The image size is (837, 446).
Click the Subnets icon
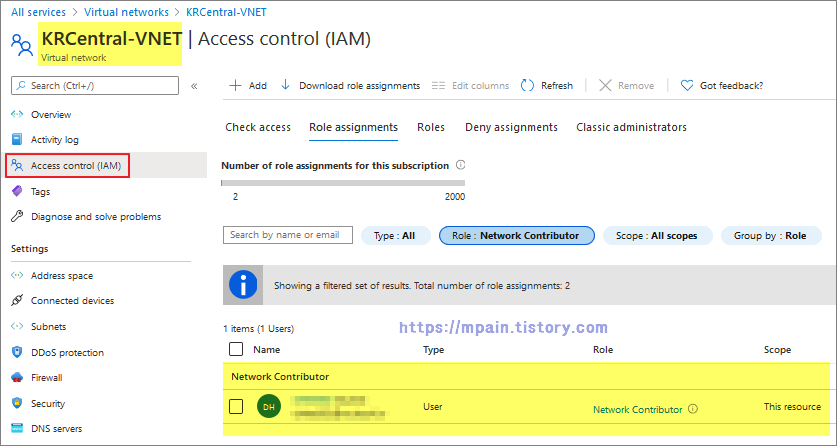click(x=17, y=326)
